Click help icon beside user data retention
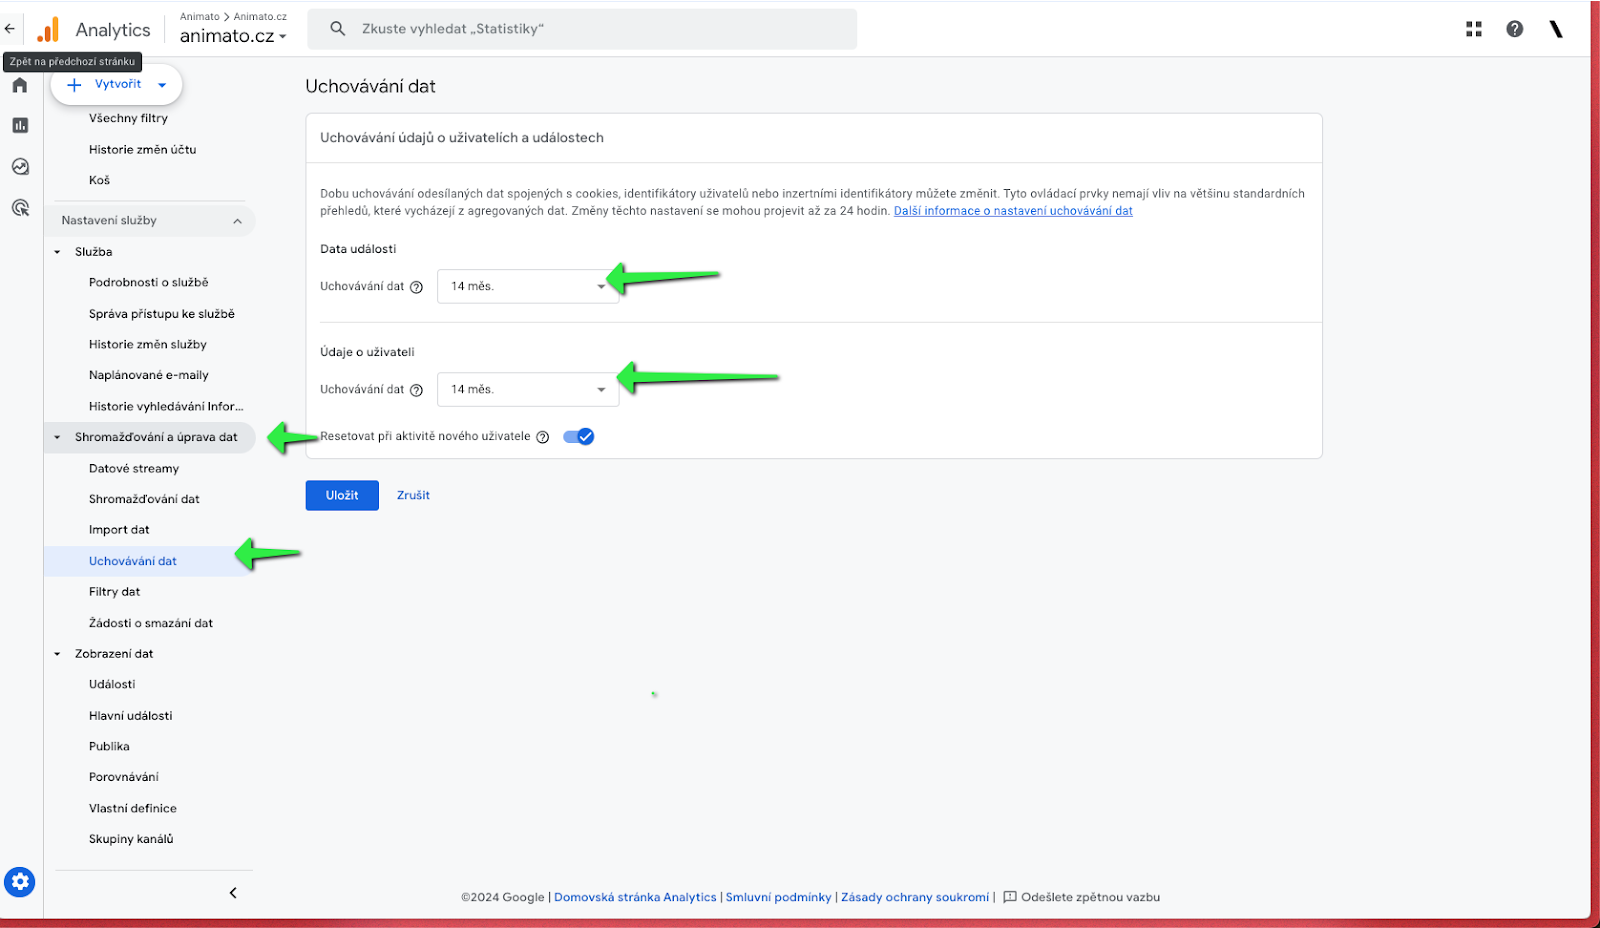This screenshot has width=1600, height=928. tap(417, 390)
